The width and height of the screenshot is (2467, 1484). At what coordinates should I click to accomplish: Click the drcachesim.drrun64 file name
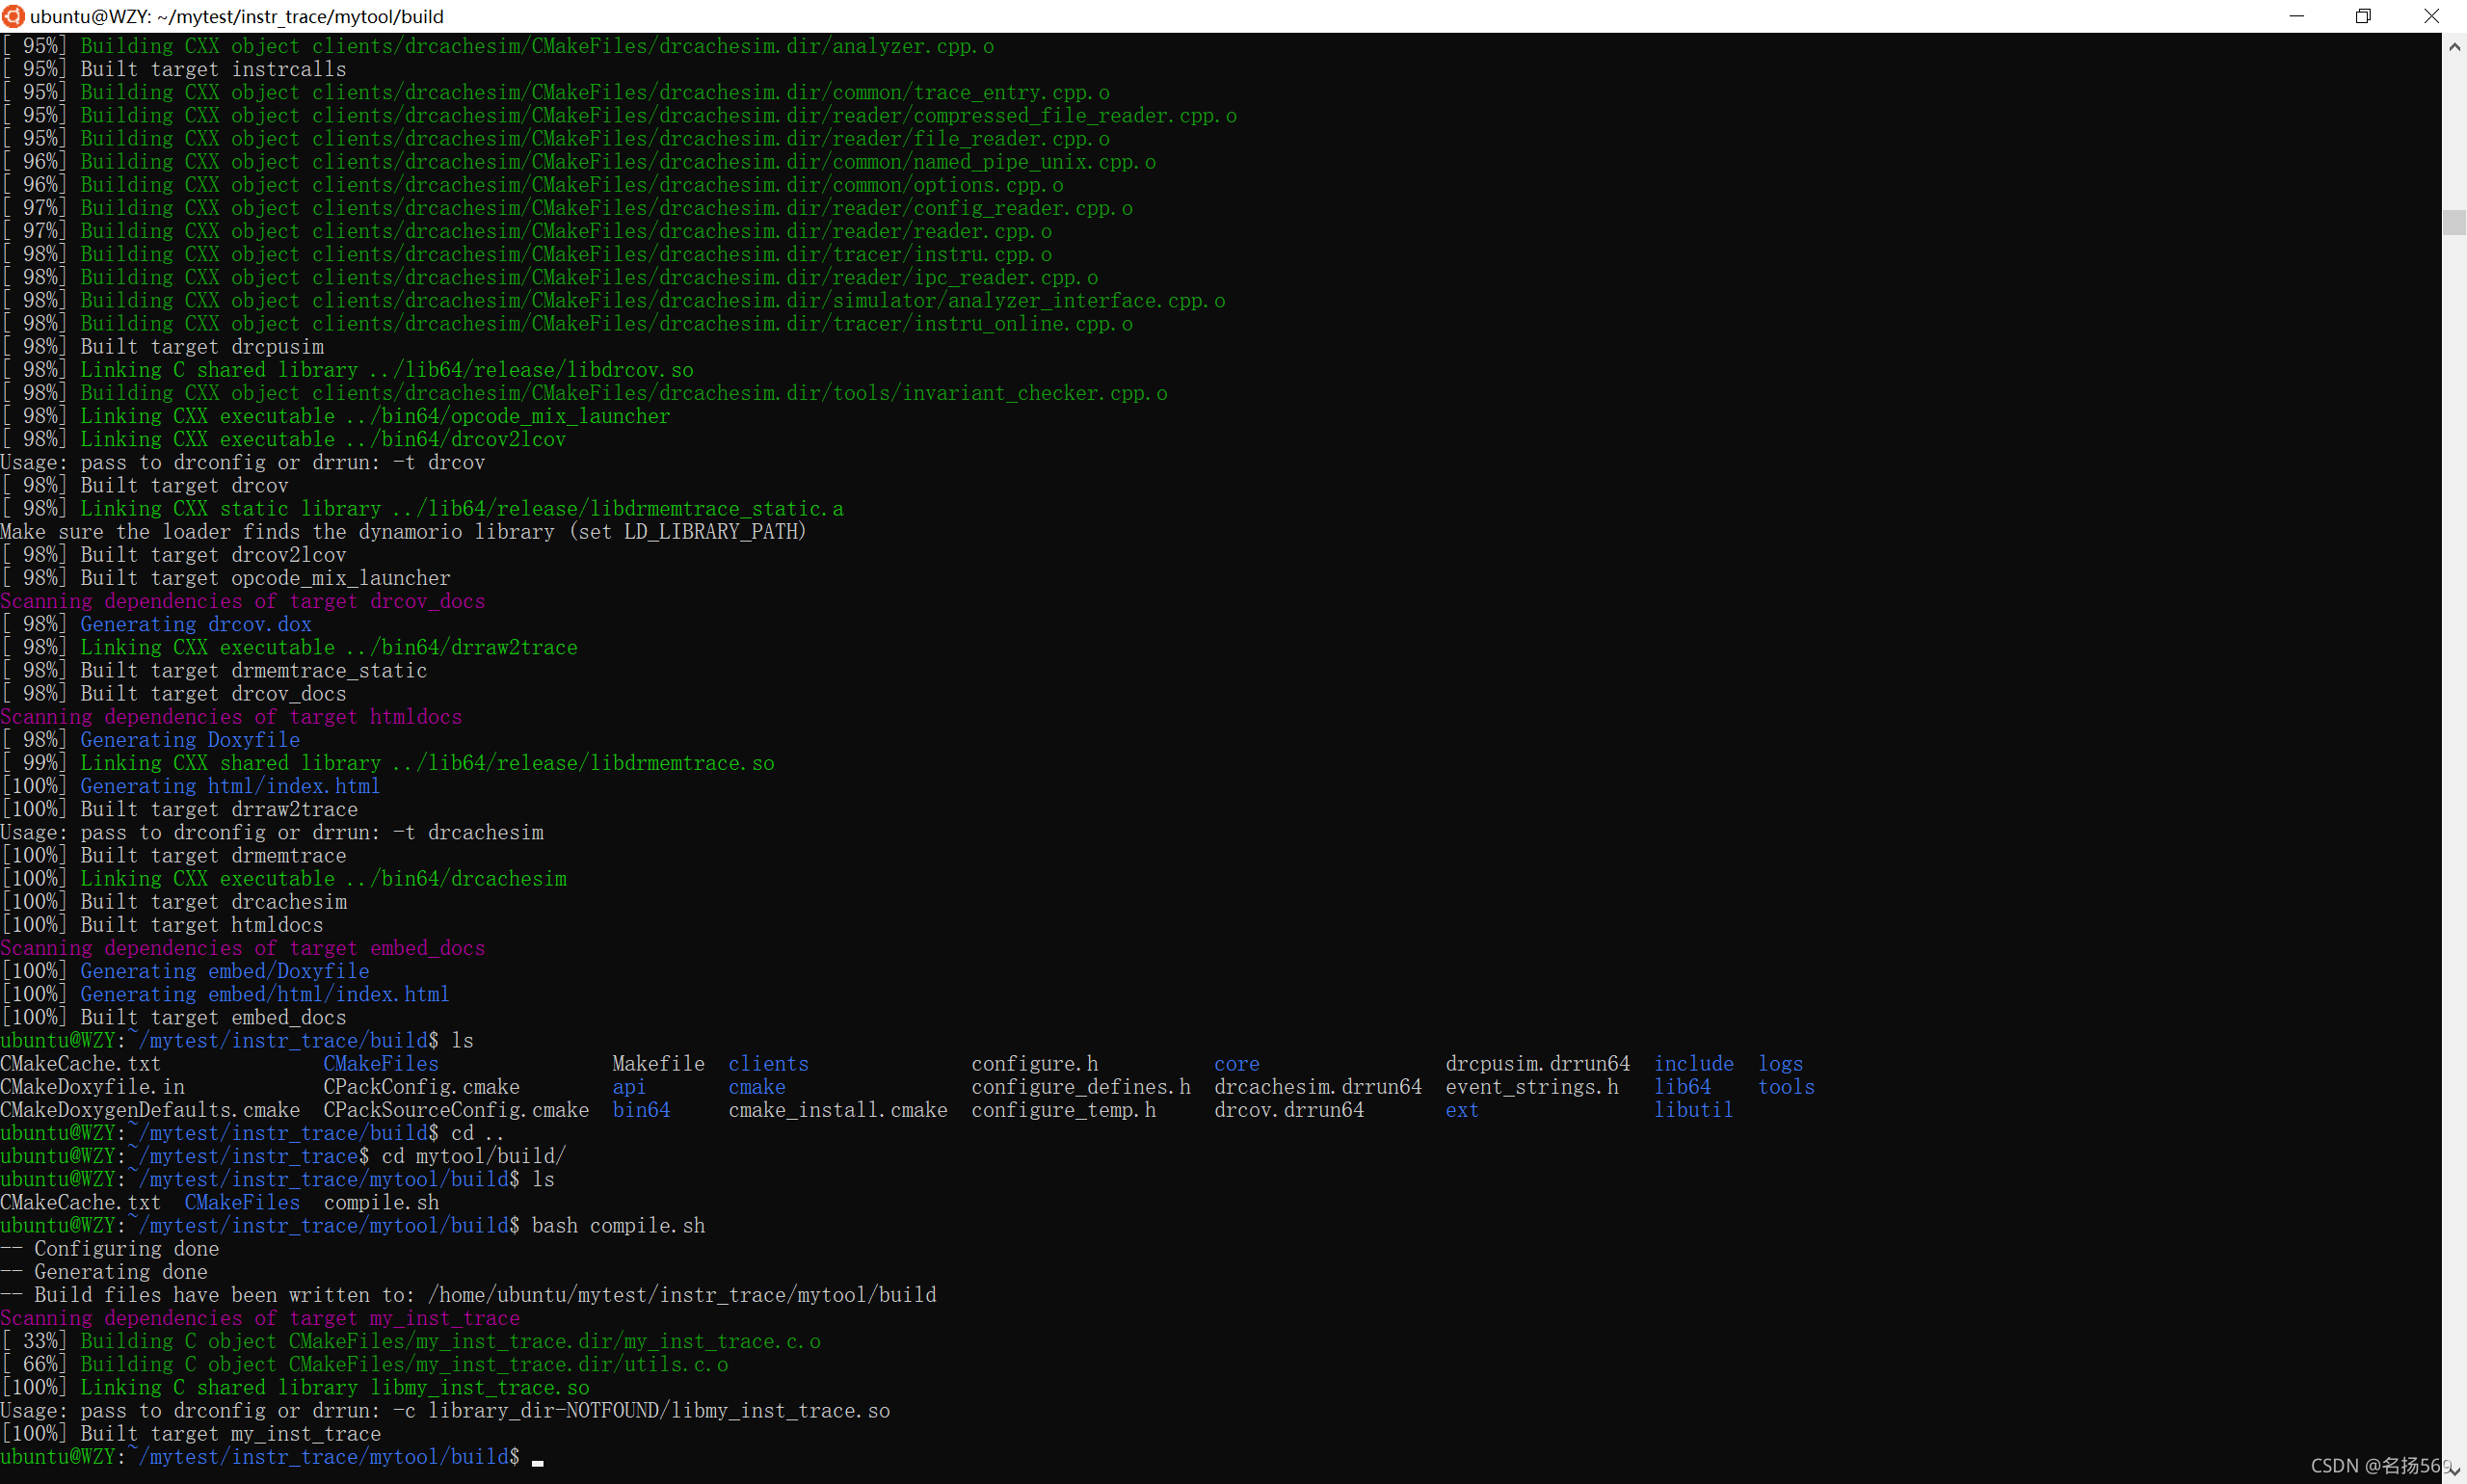tap(1317, 1087)
